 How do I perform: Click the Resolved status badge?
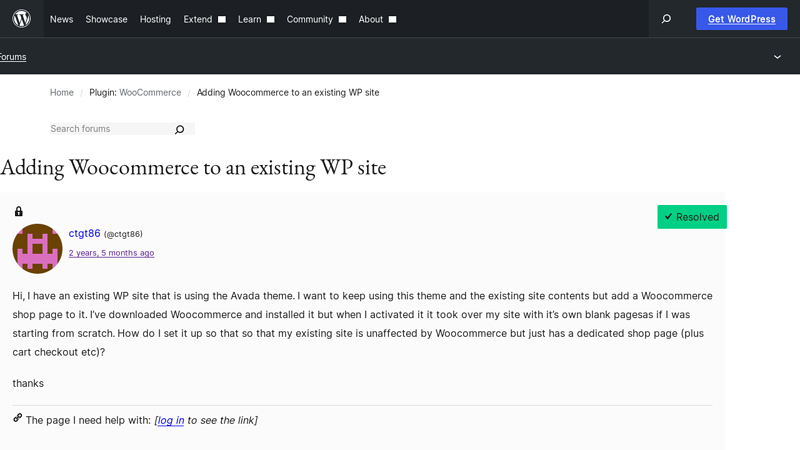click(x=692, y=217)
